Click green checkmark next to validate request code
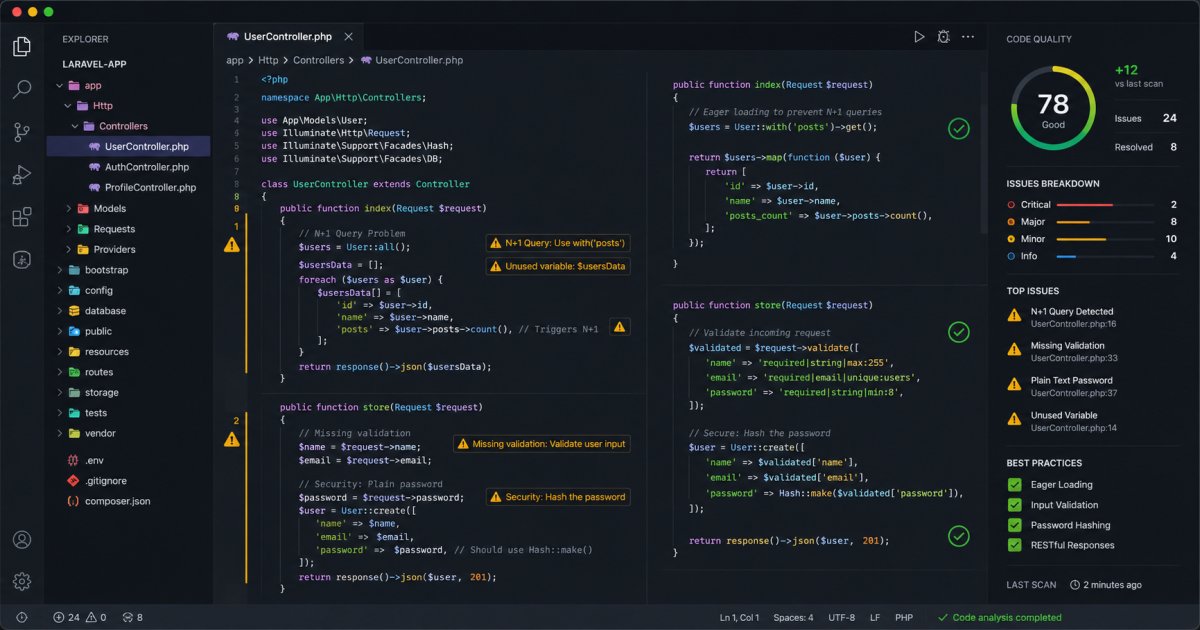This screenshot has width=1200, height=630. 959,332
